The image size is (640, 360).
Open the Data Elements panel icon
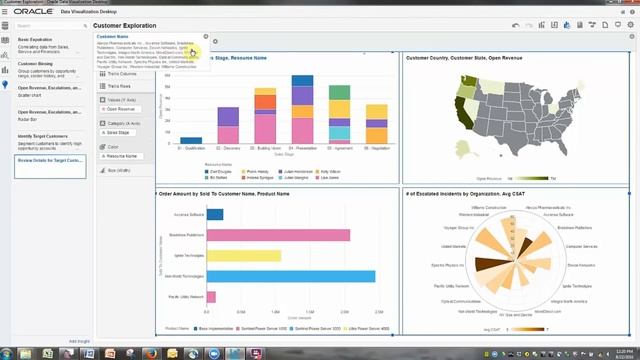(5, 26)
